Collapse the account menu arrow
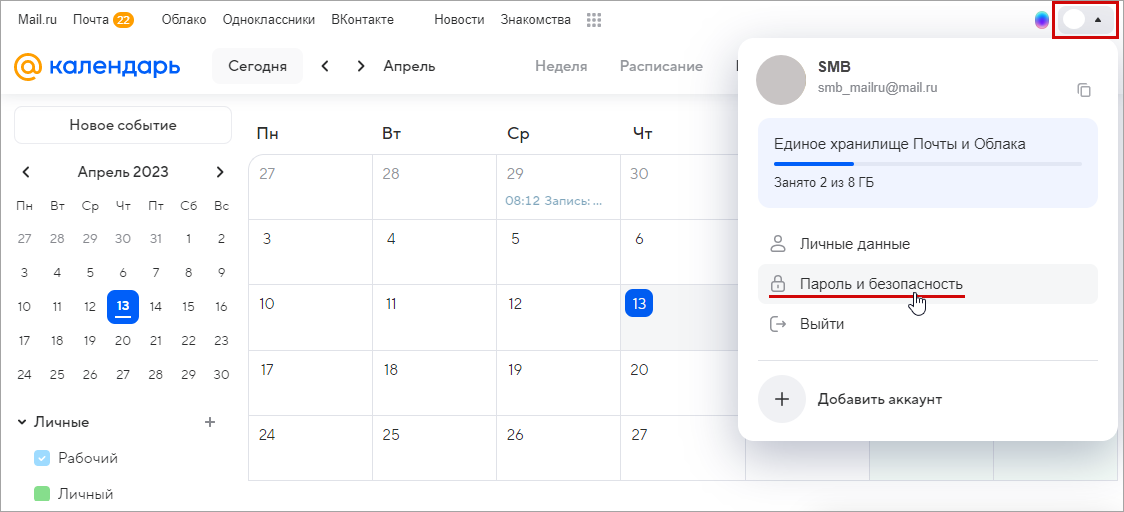Screen dimensions: 1124x512 (1098, 19)
